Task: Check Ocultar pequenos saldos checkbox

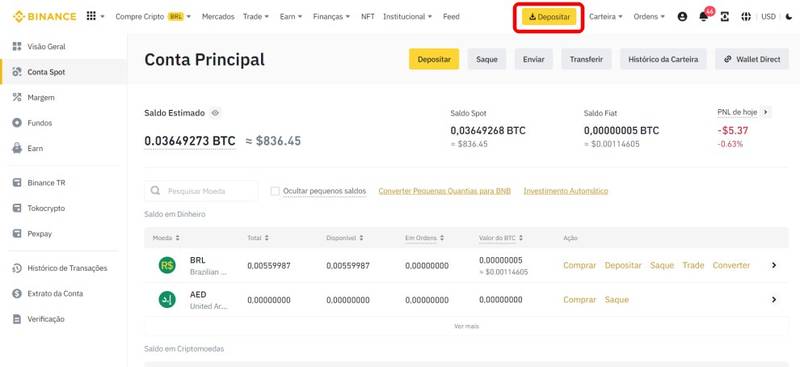Action: [x=275, y=191]
